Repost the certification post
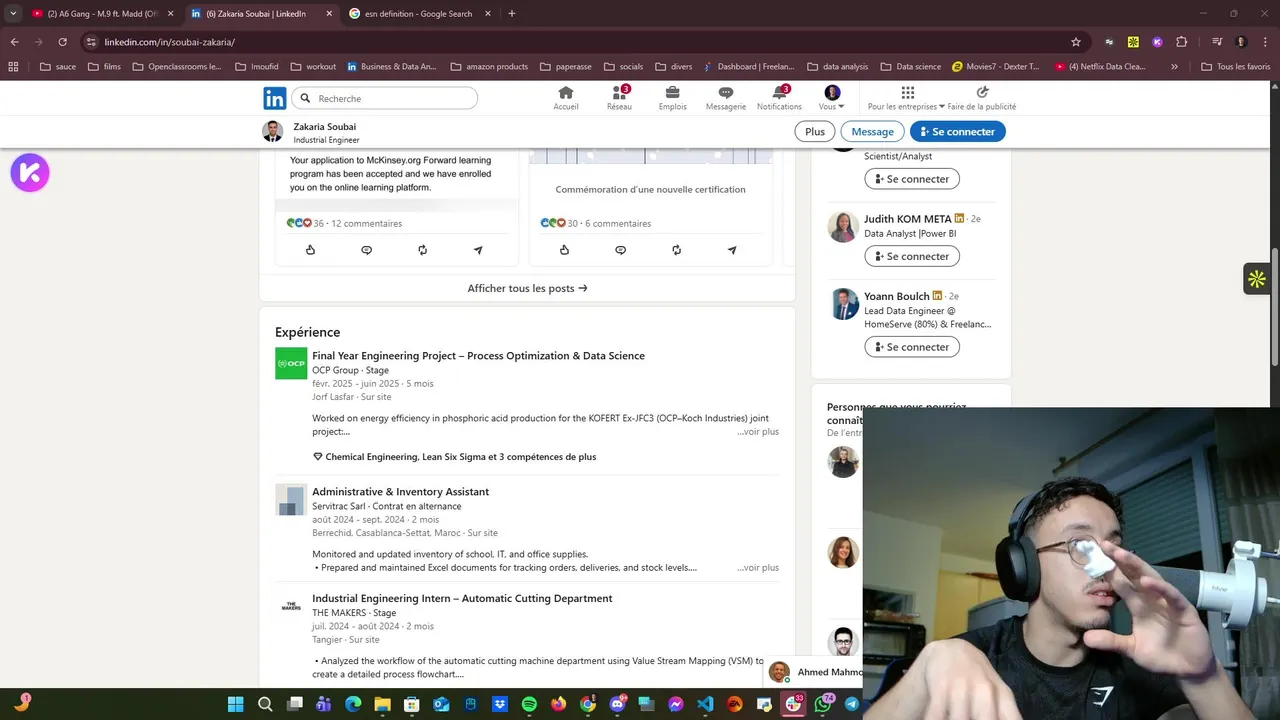1280x720 pixels. [x=676, y=250]
